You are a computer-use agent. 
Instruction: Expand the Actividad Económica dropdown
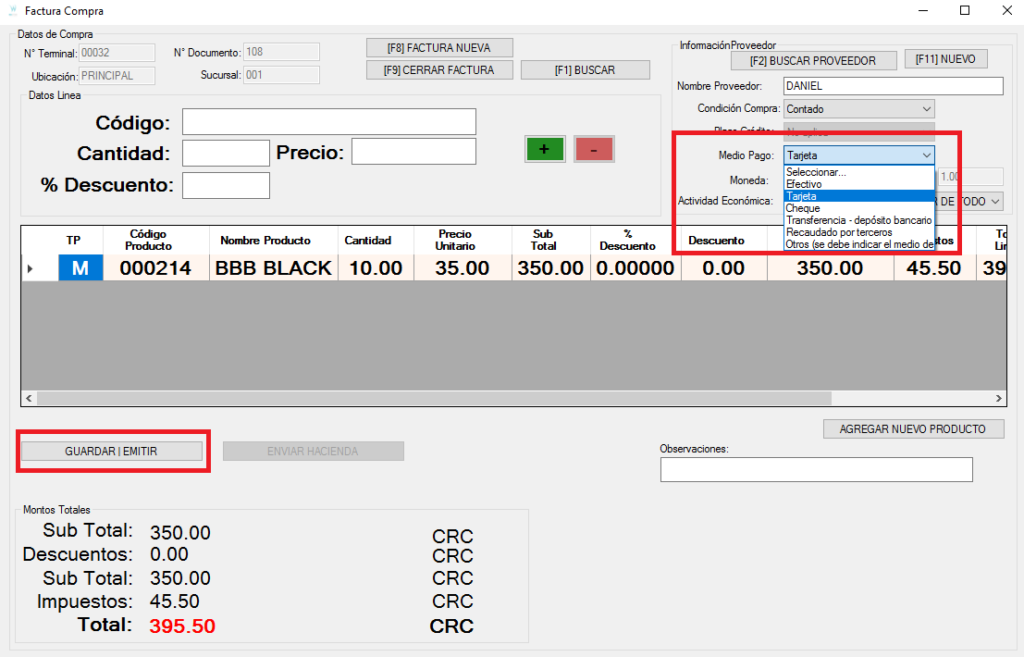(994, 202)
